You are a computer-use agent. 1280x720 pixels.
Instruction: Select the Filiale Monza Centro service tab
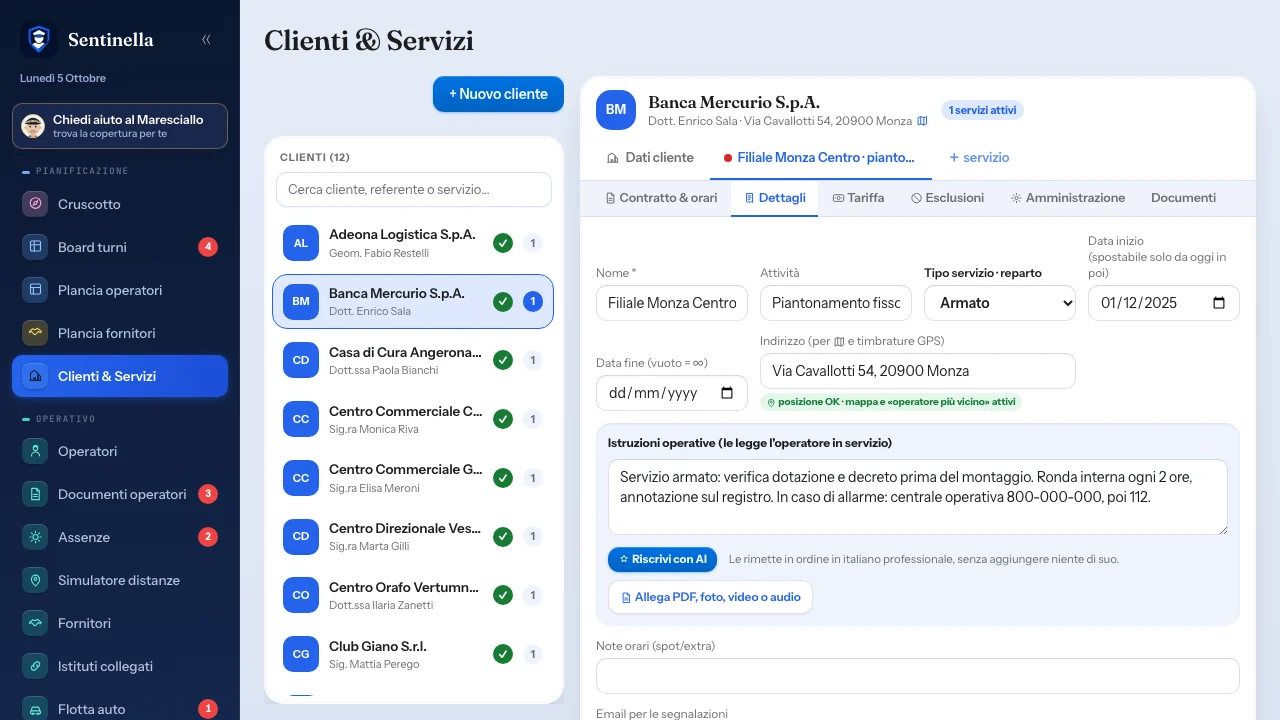point(819,157)
